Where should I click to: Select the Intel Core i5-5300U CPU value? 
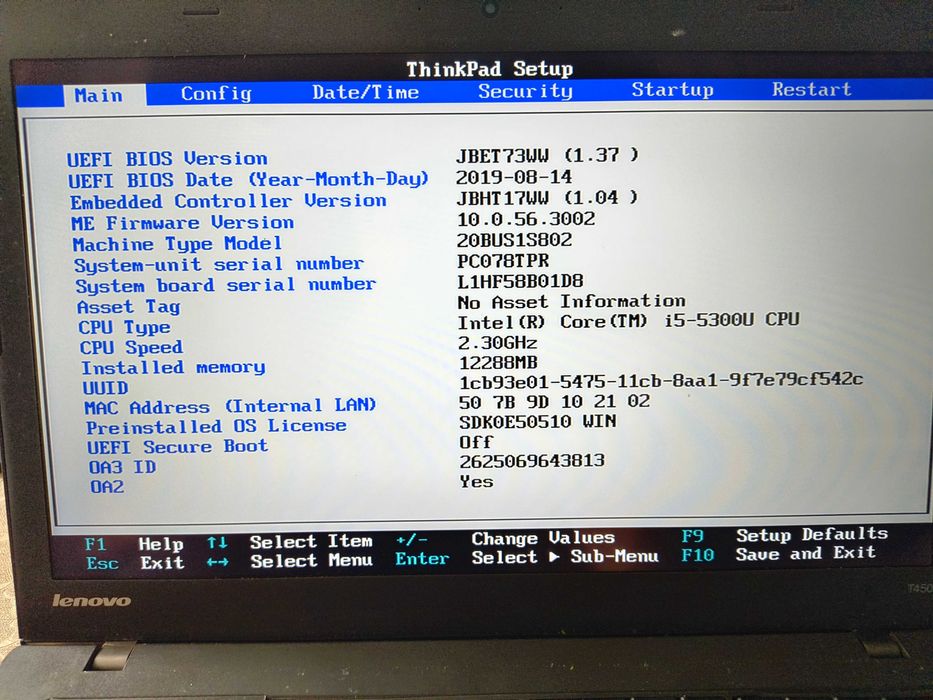(628, 321)
